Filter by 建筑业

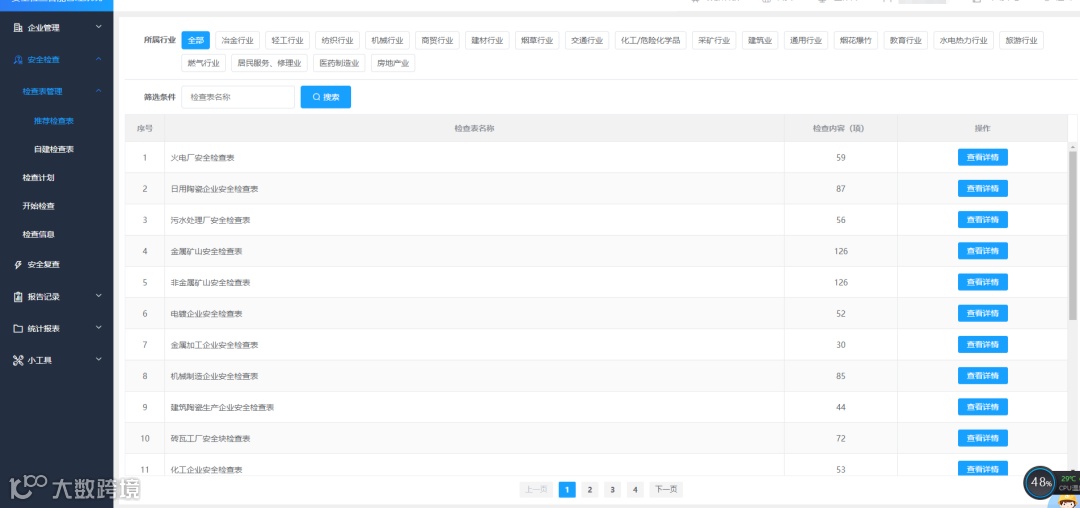[x=760, y=41]
